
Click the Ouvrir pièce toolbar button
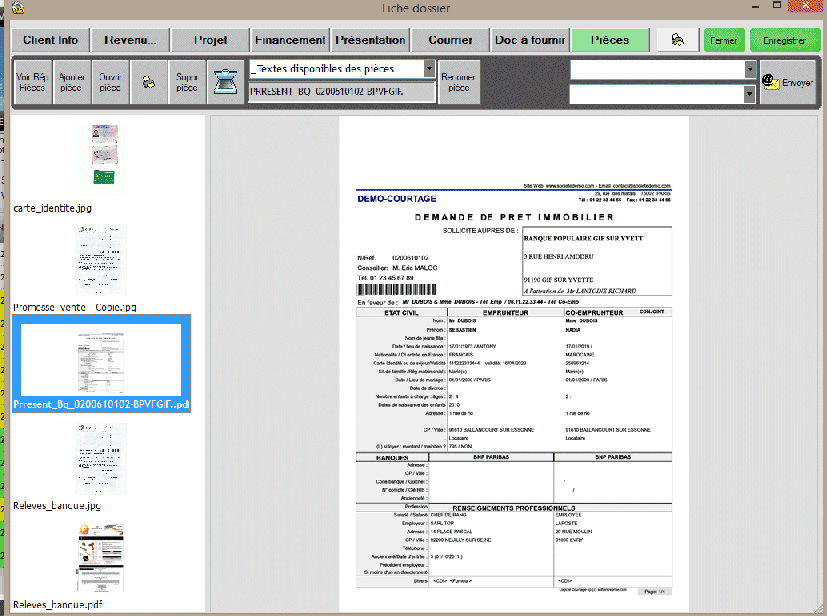tap(109, 81)
